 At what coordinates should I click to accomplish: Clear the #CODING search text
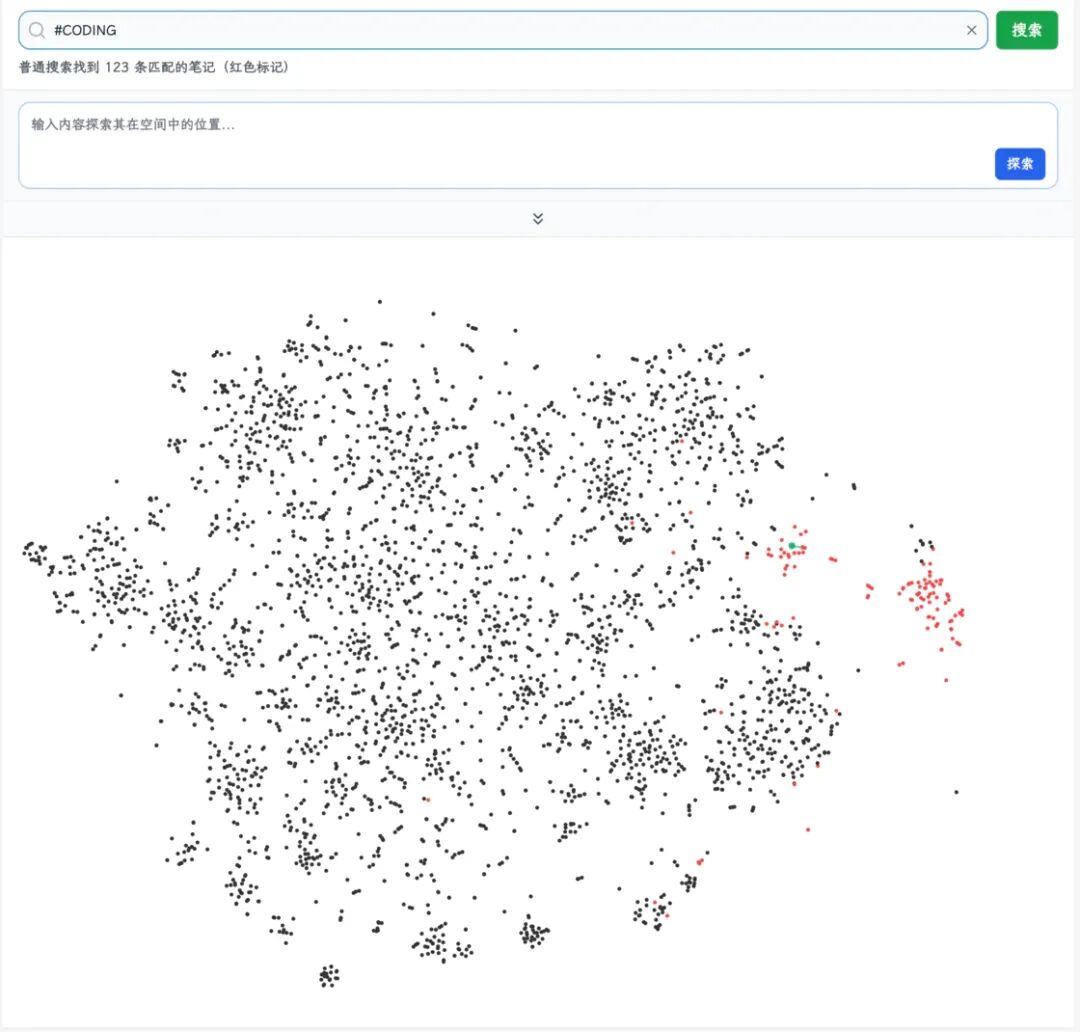pyautogui.click(x=971, y=30)
